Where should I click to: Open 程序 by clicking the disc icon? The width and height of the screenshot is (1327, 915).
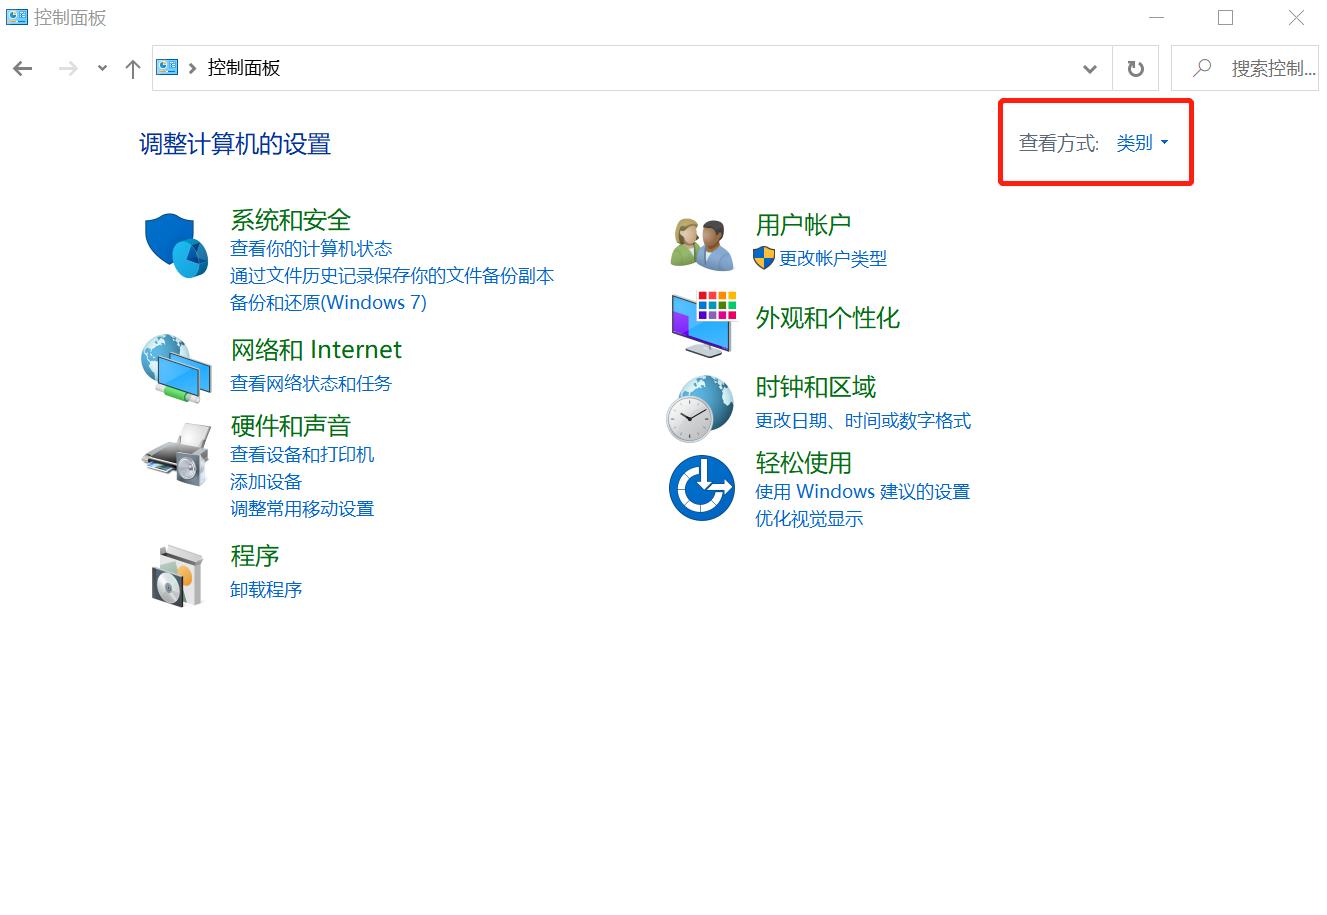175,574
